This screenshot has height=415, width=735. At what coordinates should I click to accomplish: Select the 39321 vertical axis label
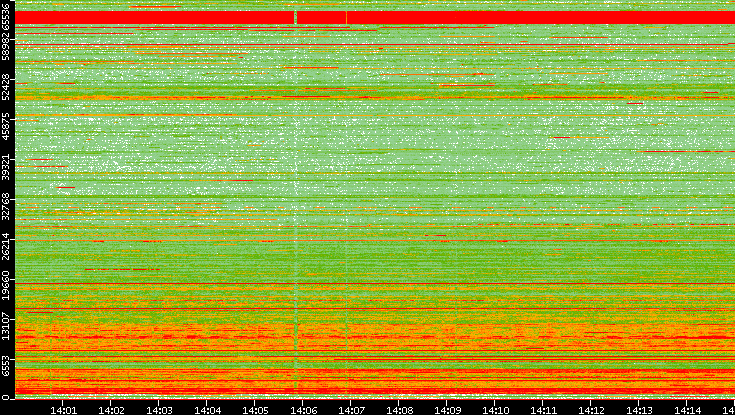pos(7,166)
